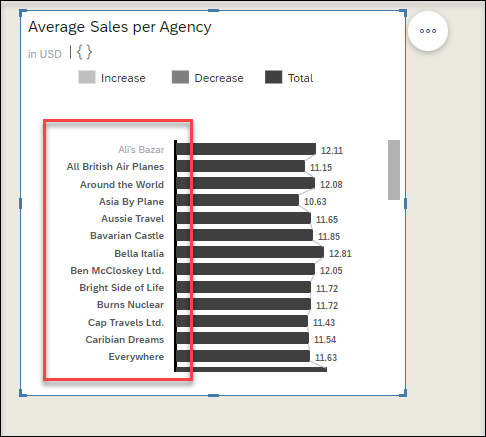Viewport: 486px width, 437px height.
Task: Click the bottom-right corner resize handle
Action: [403, 393]
